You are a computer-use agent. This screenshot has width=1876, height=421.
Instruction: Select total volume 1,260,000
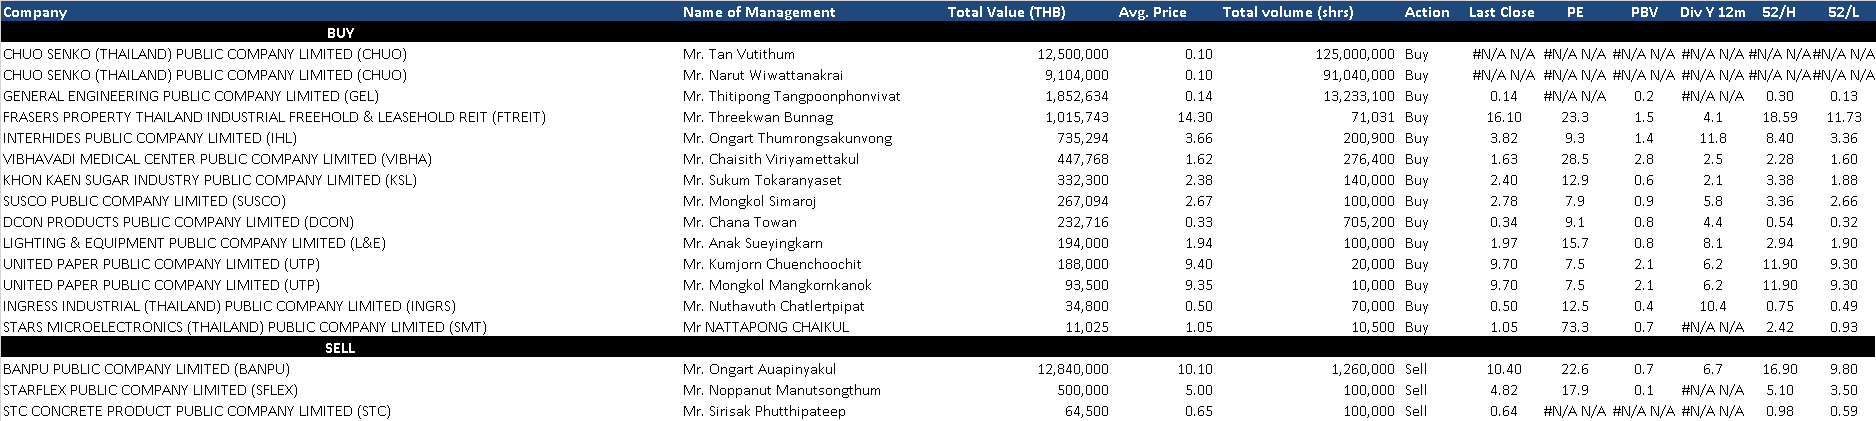[x=1362, y=369]
